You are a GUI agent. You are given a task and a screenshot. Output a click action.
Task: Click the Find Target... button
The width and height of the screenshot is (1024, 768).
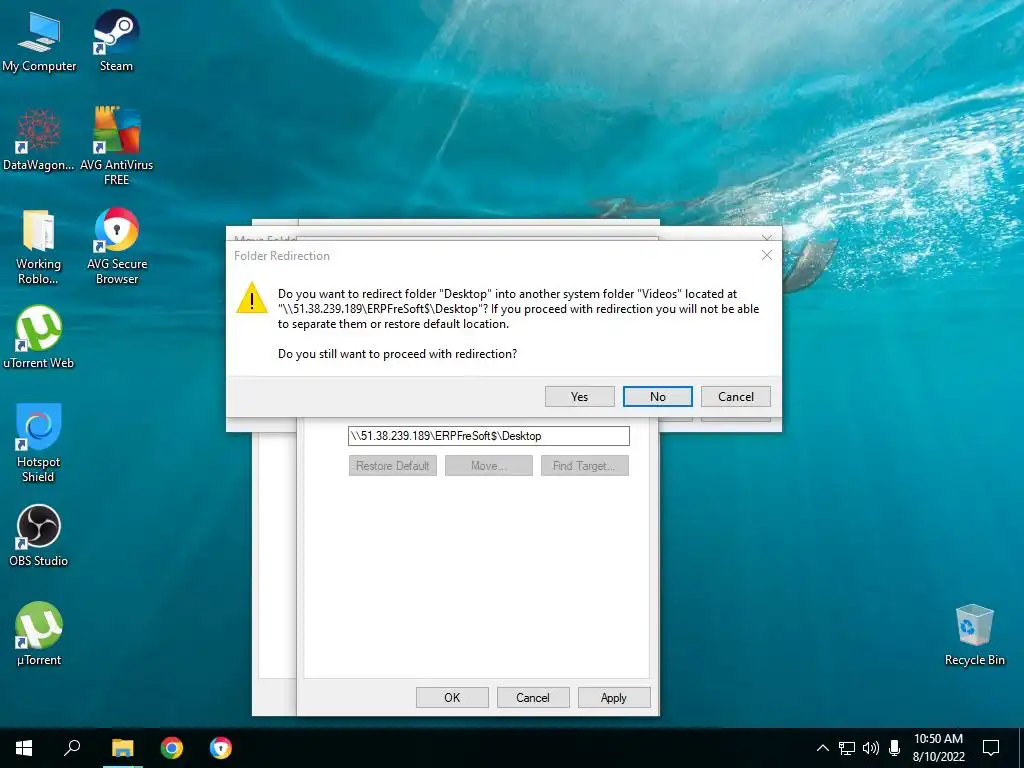[584, 466]
